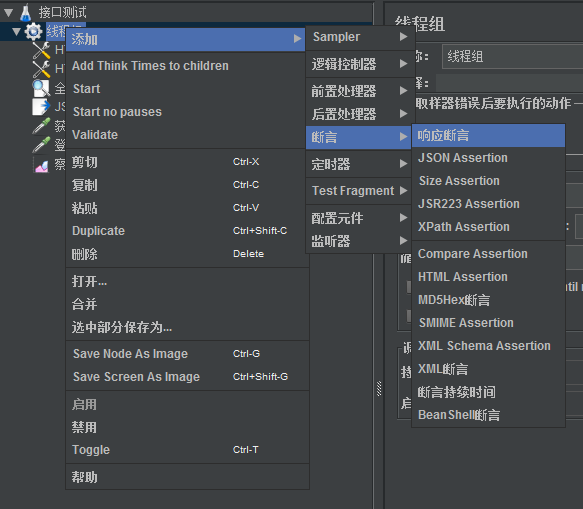Click the vertical panel splitter handle

[x=379, y=389]
